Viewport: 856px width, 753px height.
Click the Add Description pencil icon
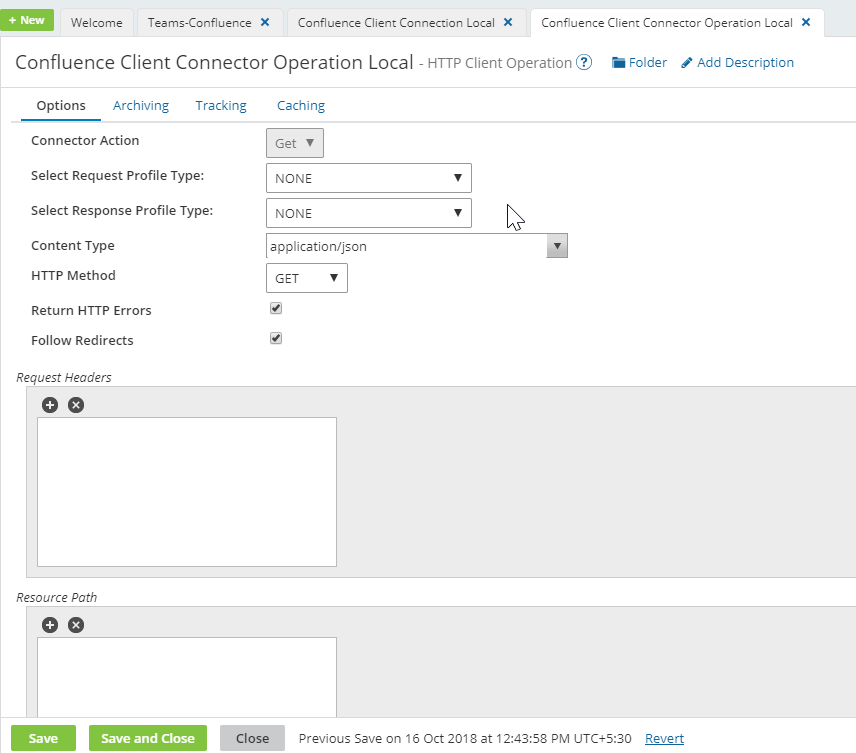click(x=686, y=63)
